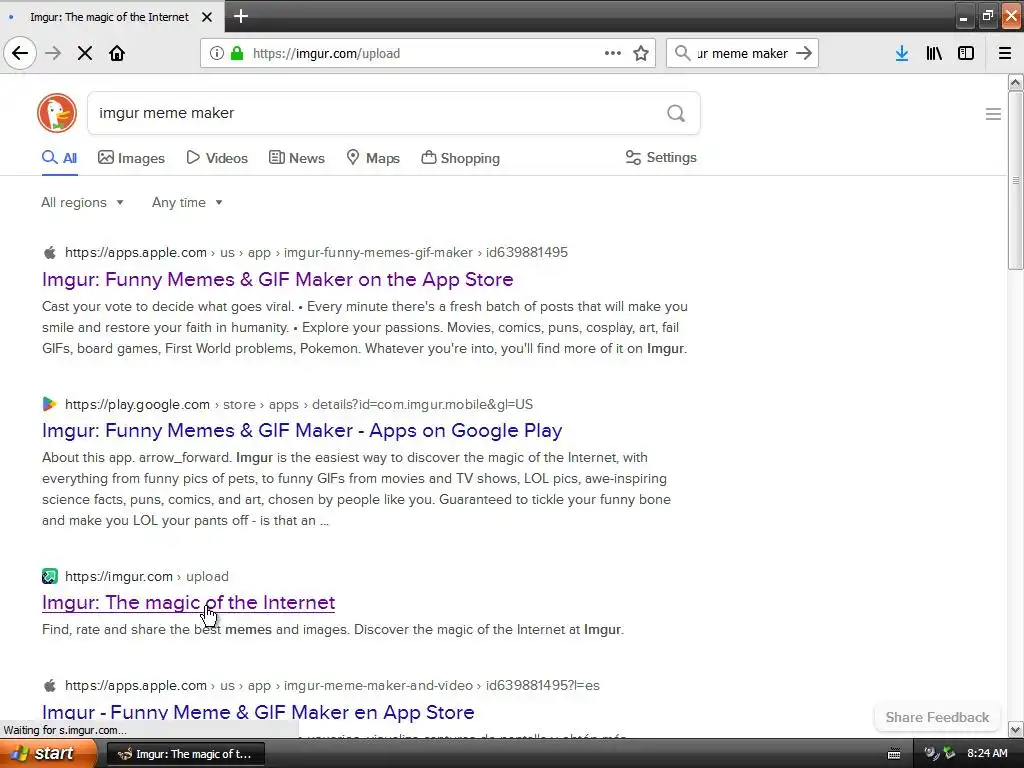Click the apps.apple.com first result URL
This screenshot has width=1024, height=768.
[x=316, y=253]
